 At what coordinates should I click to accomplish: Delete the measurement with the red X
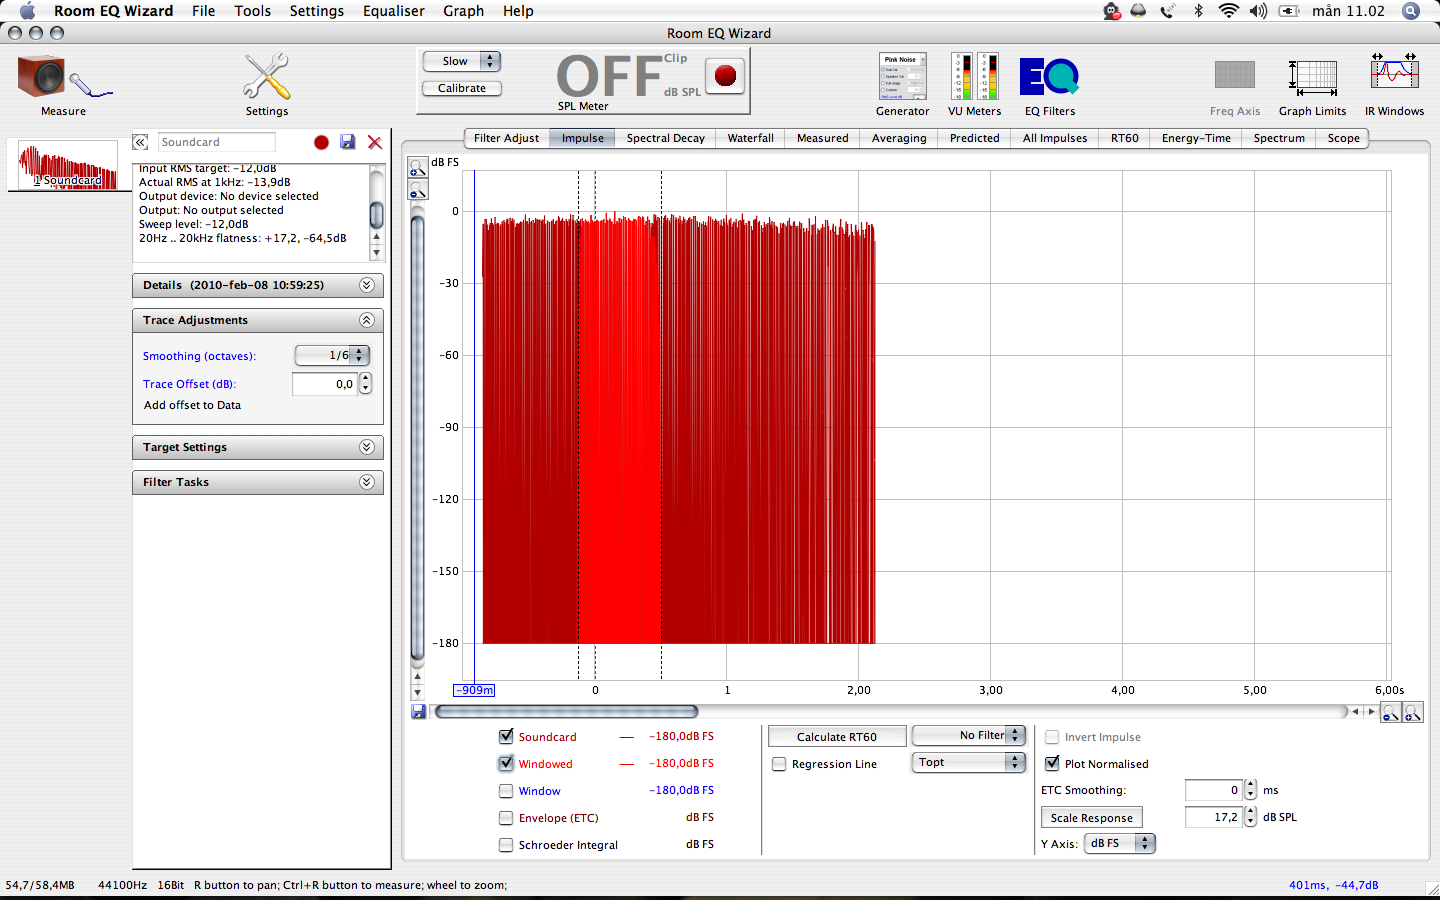(375, 142)
